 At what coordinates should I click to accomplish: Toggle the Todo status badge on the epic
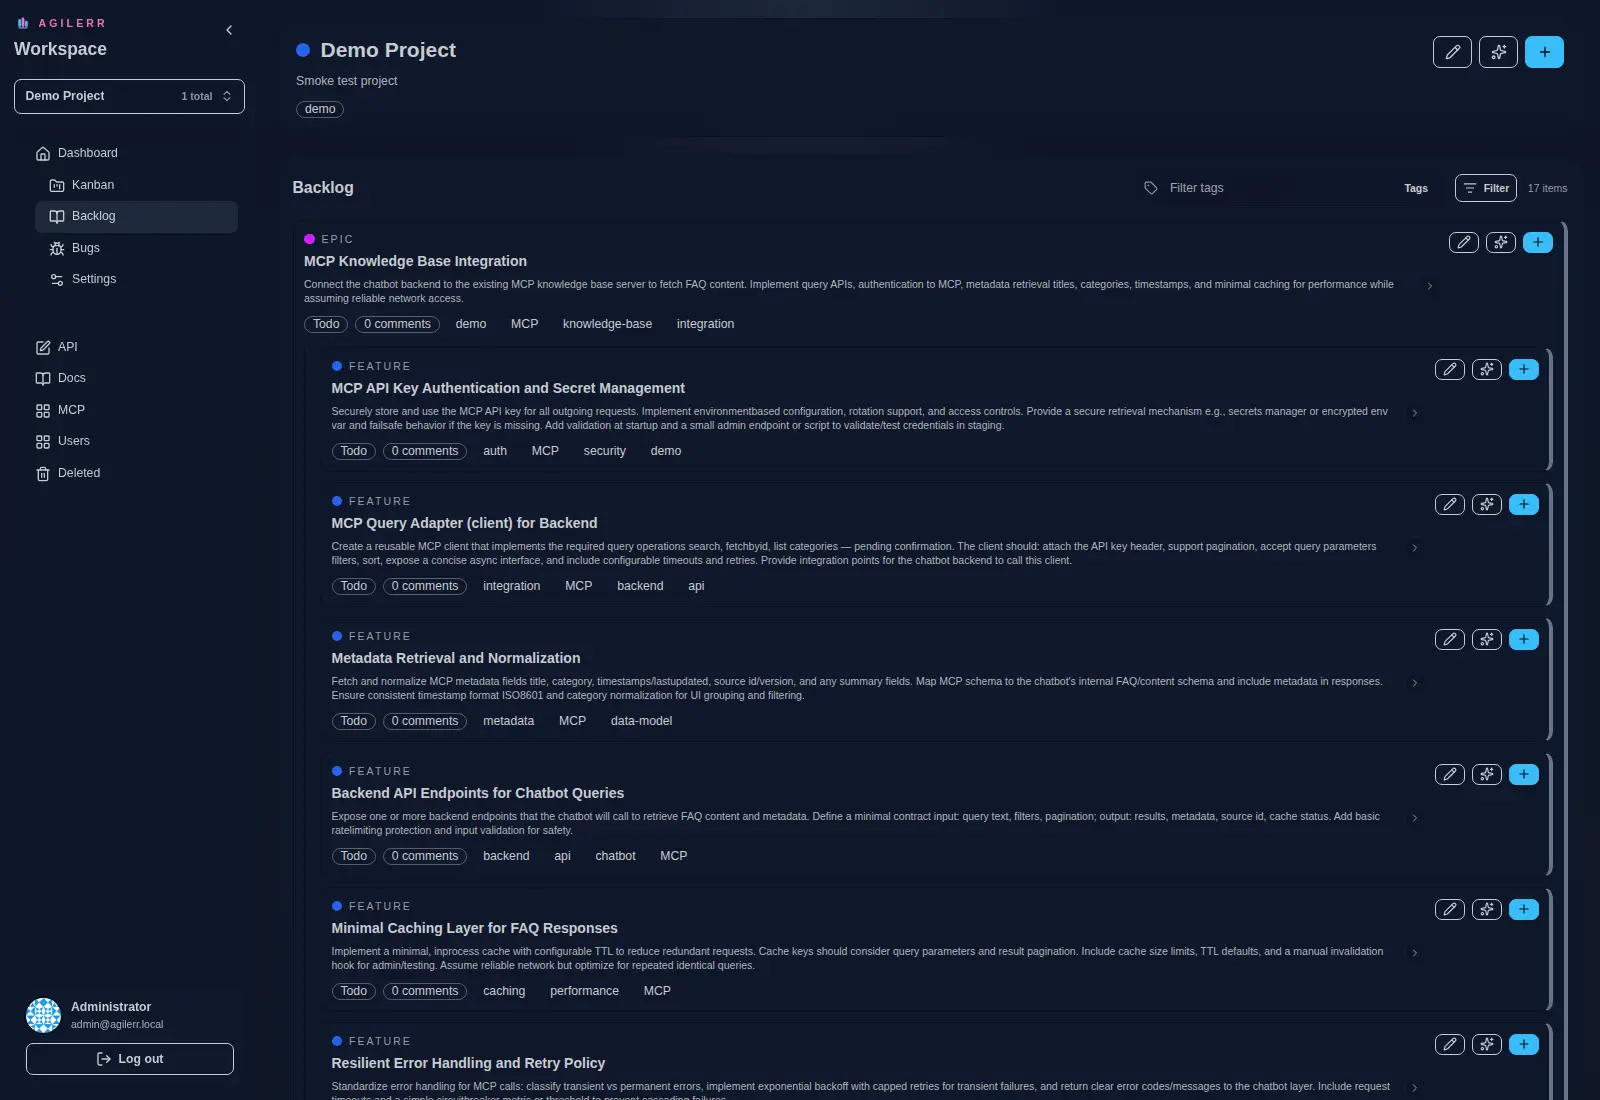(325, 324)
